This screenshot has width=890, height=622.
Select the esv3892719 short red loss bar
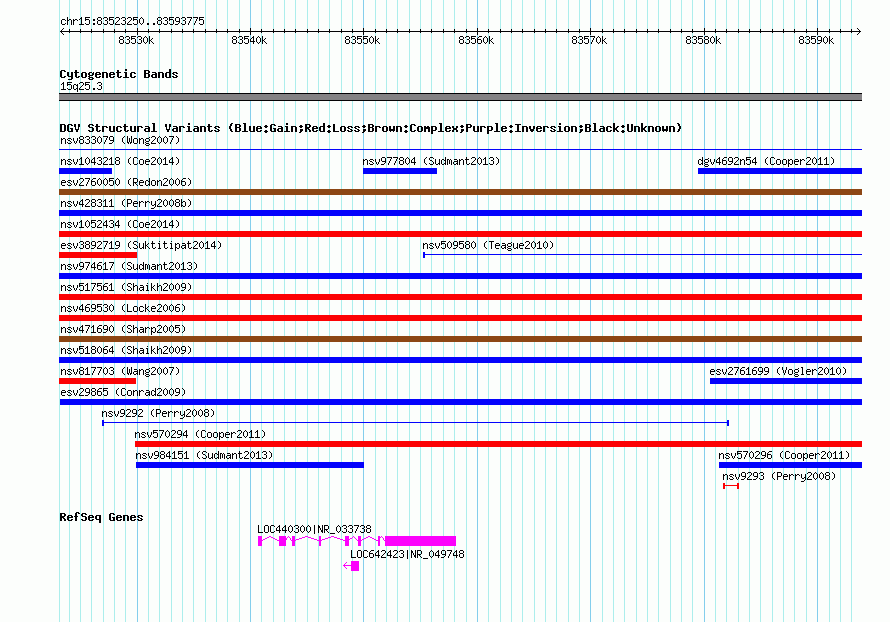[x=98, y=255]
